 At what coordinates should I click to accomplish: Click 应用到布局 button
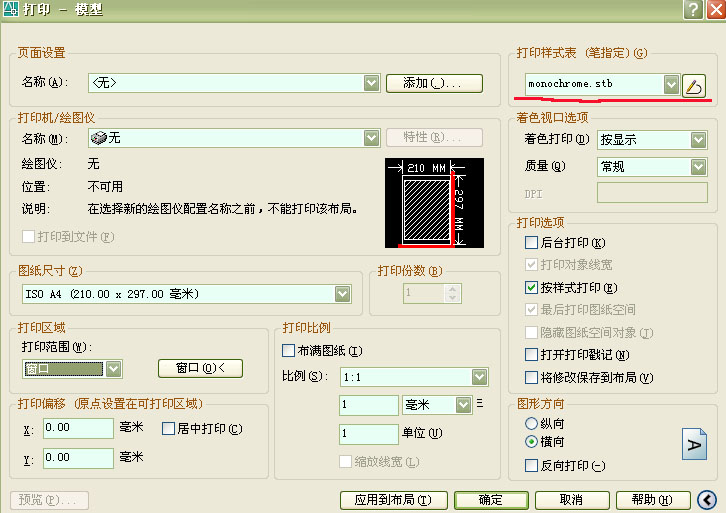pyautogui.click(x=394, y=500)
